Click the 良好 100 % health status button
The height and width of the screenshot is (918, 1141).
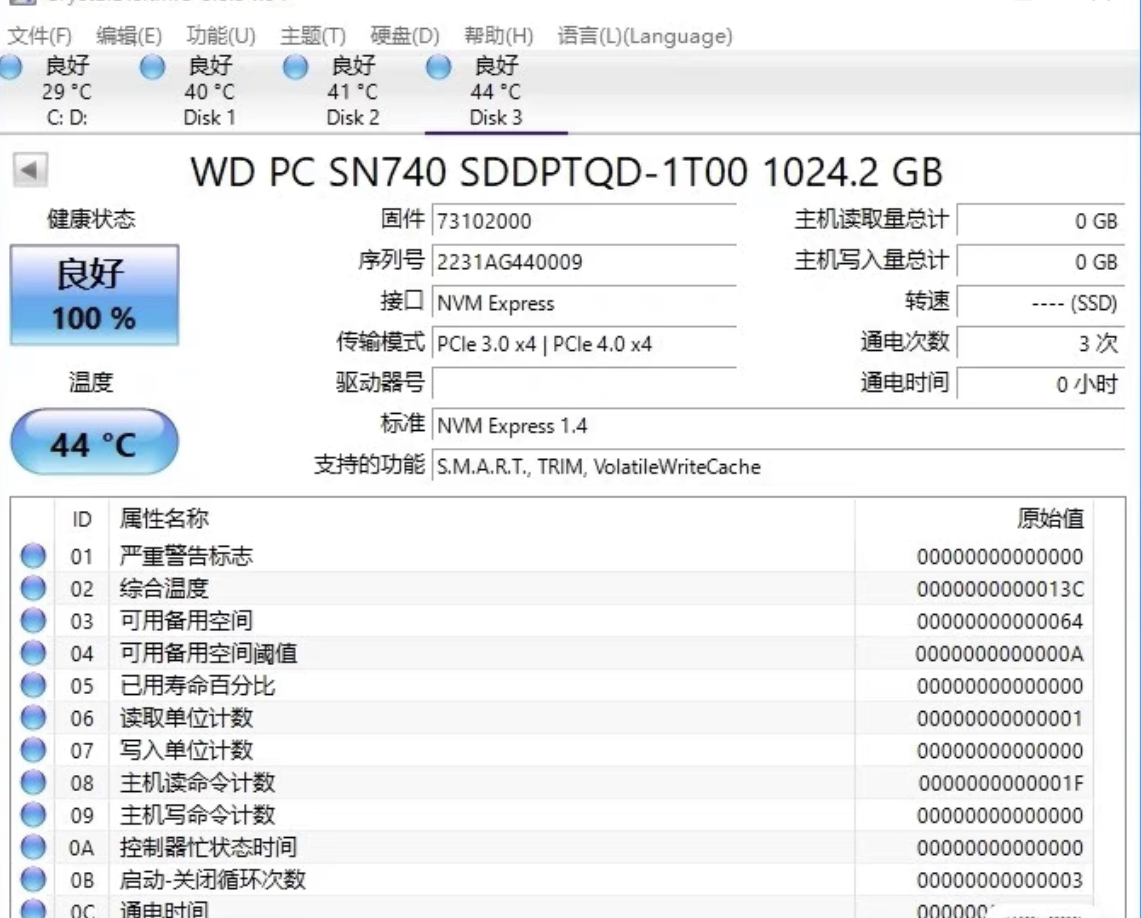[x=95, y=295]
